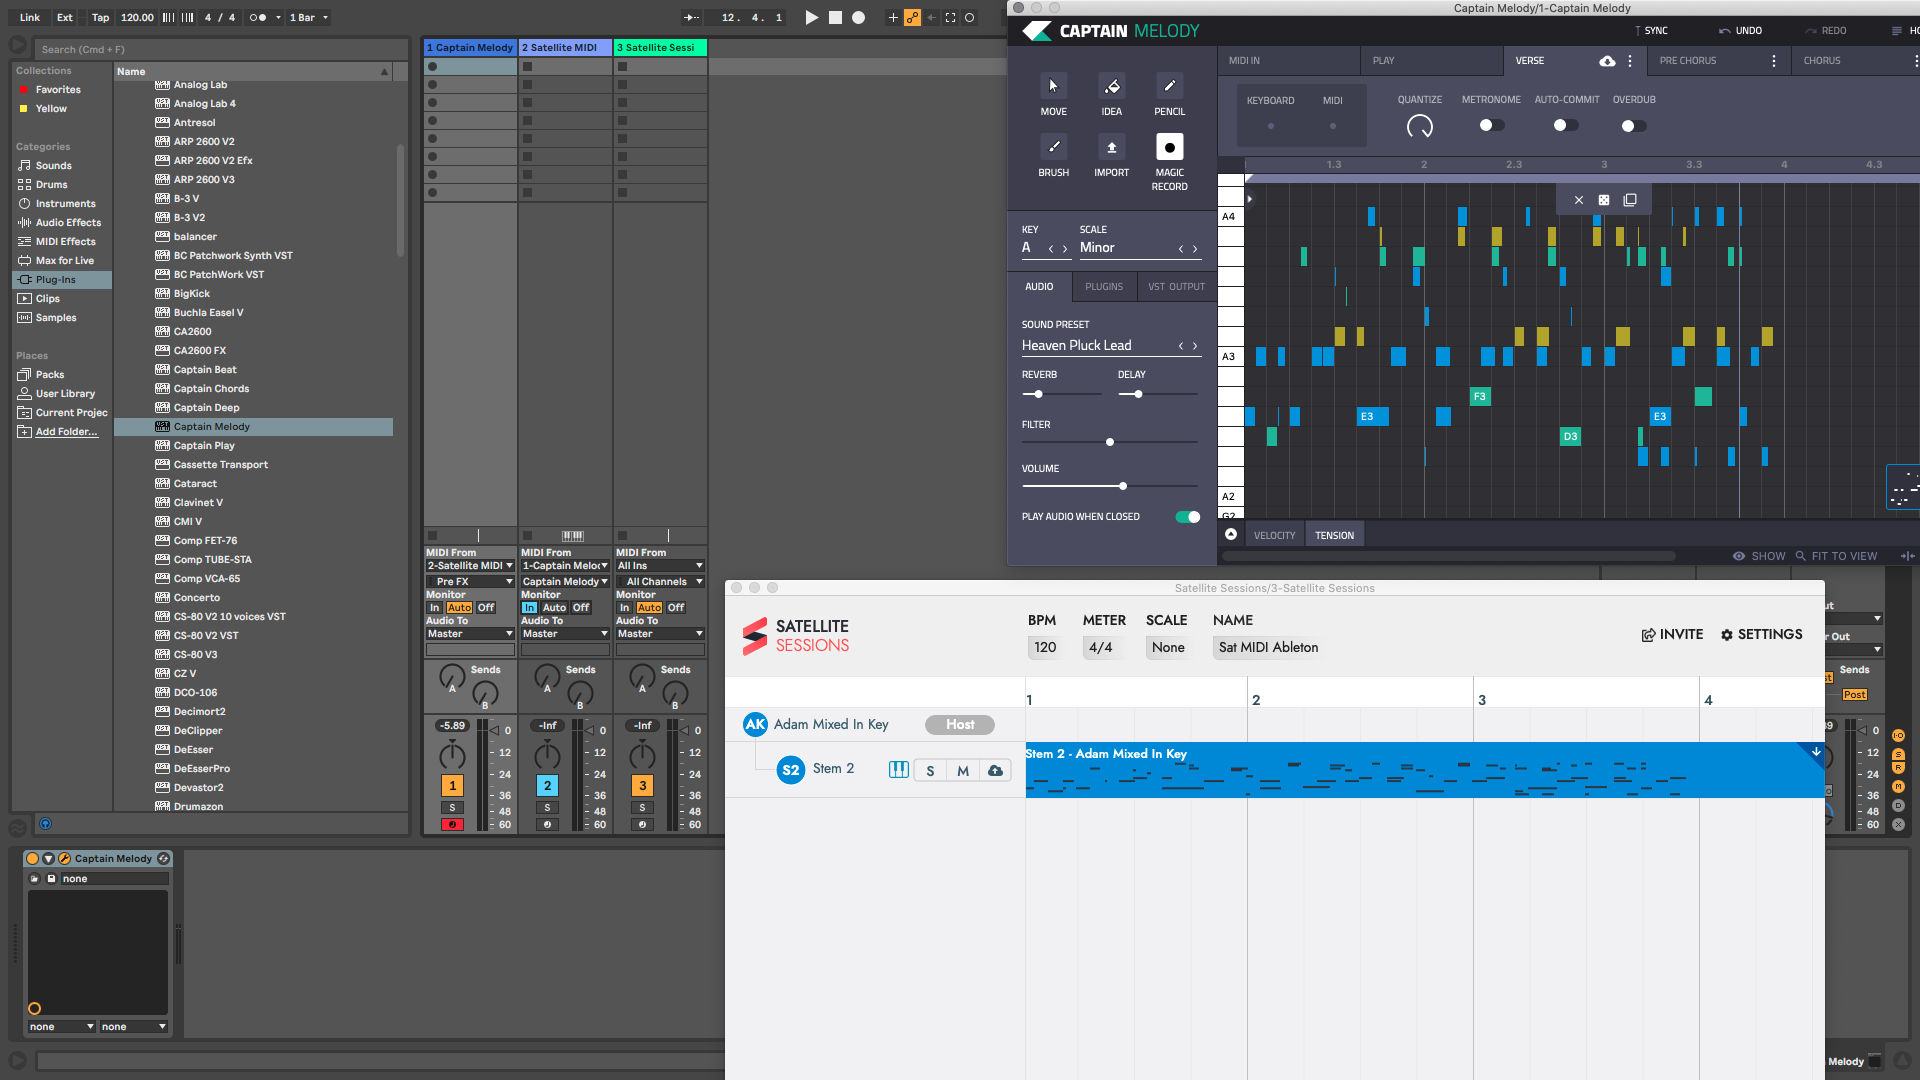Click the AK user avatar
1920x1080 pixels.
pyautogui.click(x=755, y=724)
